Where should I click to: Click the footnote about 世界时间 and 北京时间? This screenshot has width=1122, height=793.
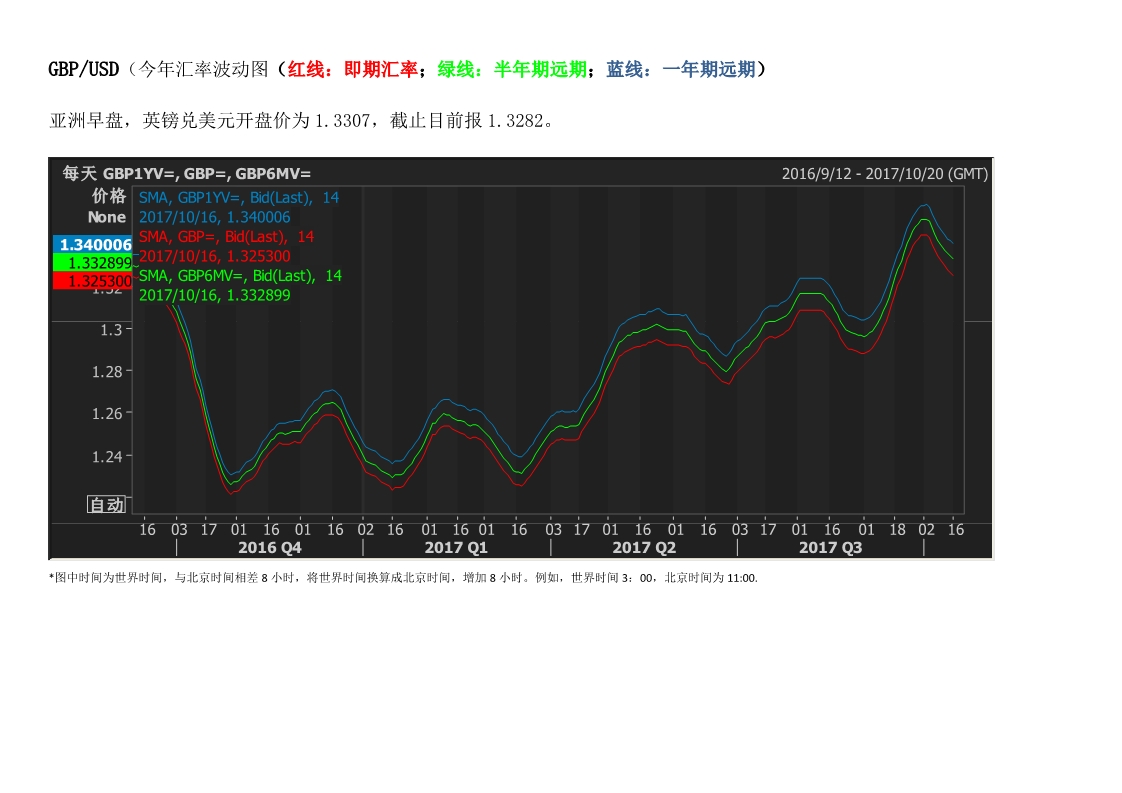coord(404,578)
